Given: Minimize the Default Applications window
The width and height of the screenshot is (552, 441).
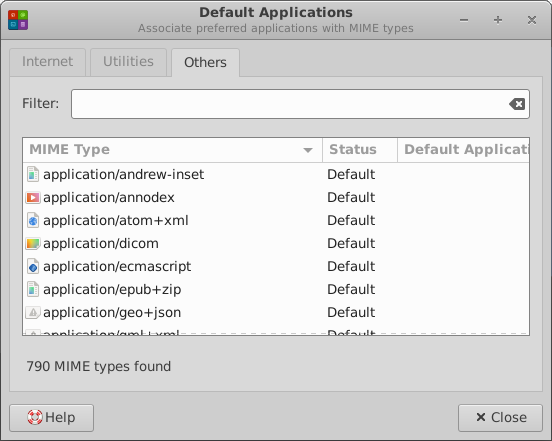Looking at the screenshot, I should point(464,20).
